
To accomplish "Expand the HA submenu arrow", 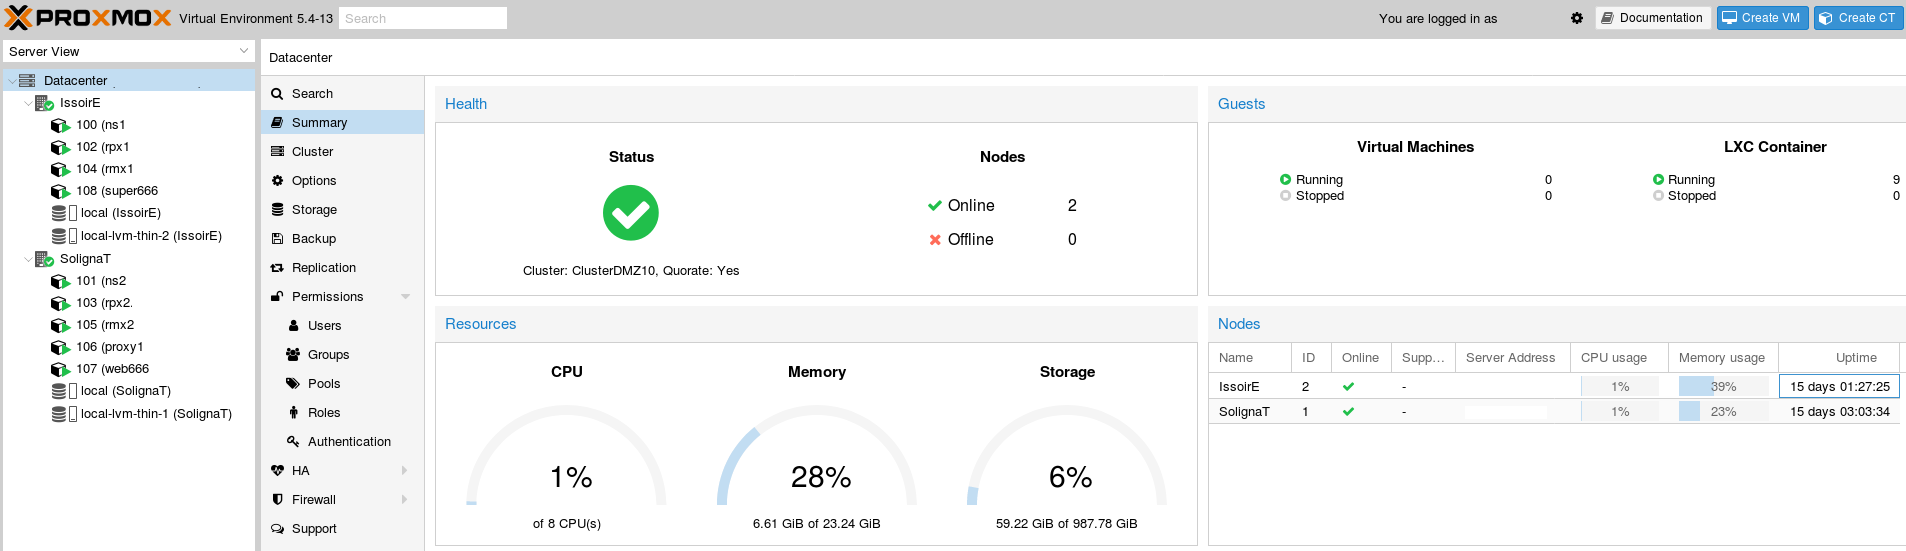I will pos(405,471).
